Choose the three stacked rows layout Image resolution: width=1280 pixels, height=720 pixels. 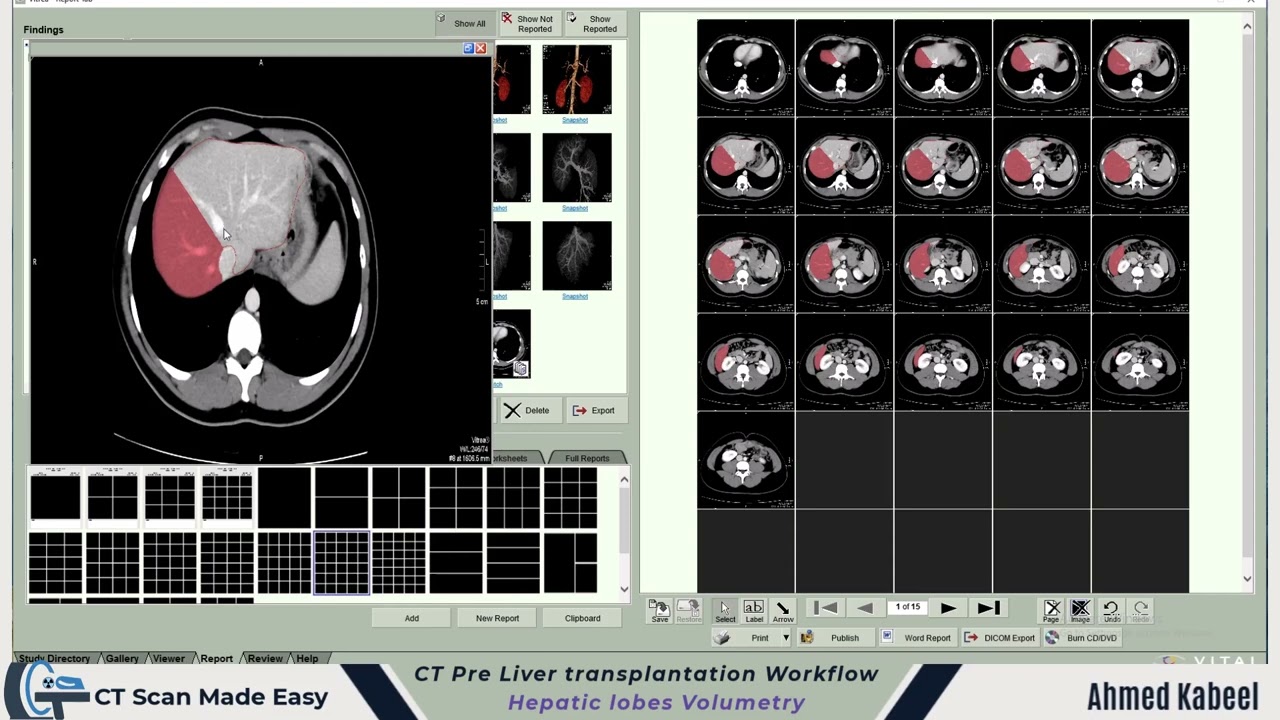(455, 563)
